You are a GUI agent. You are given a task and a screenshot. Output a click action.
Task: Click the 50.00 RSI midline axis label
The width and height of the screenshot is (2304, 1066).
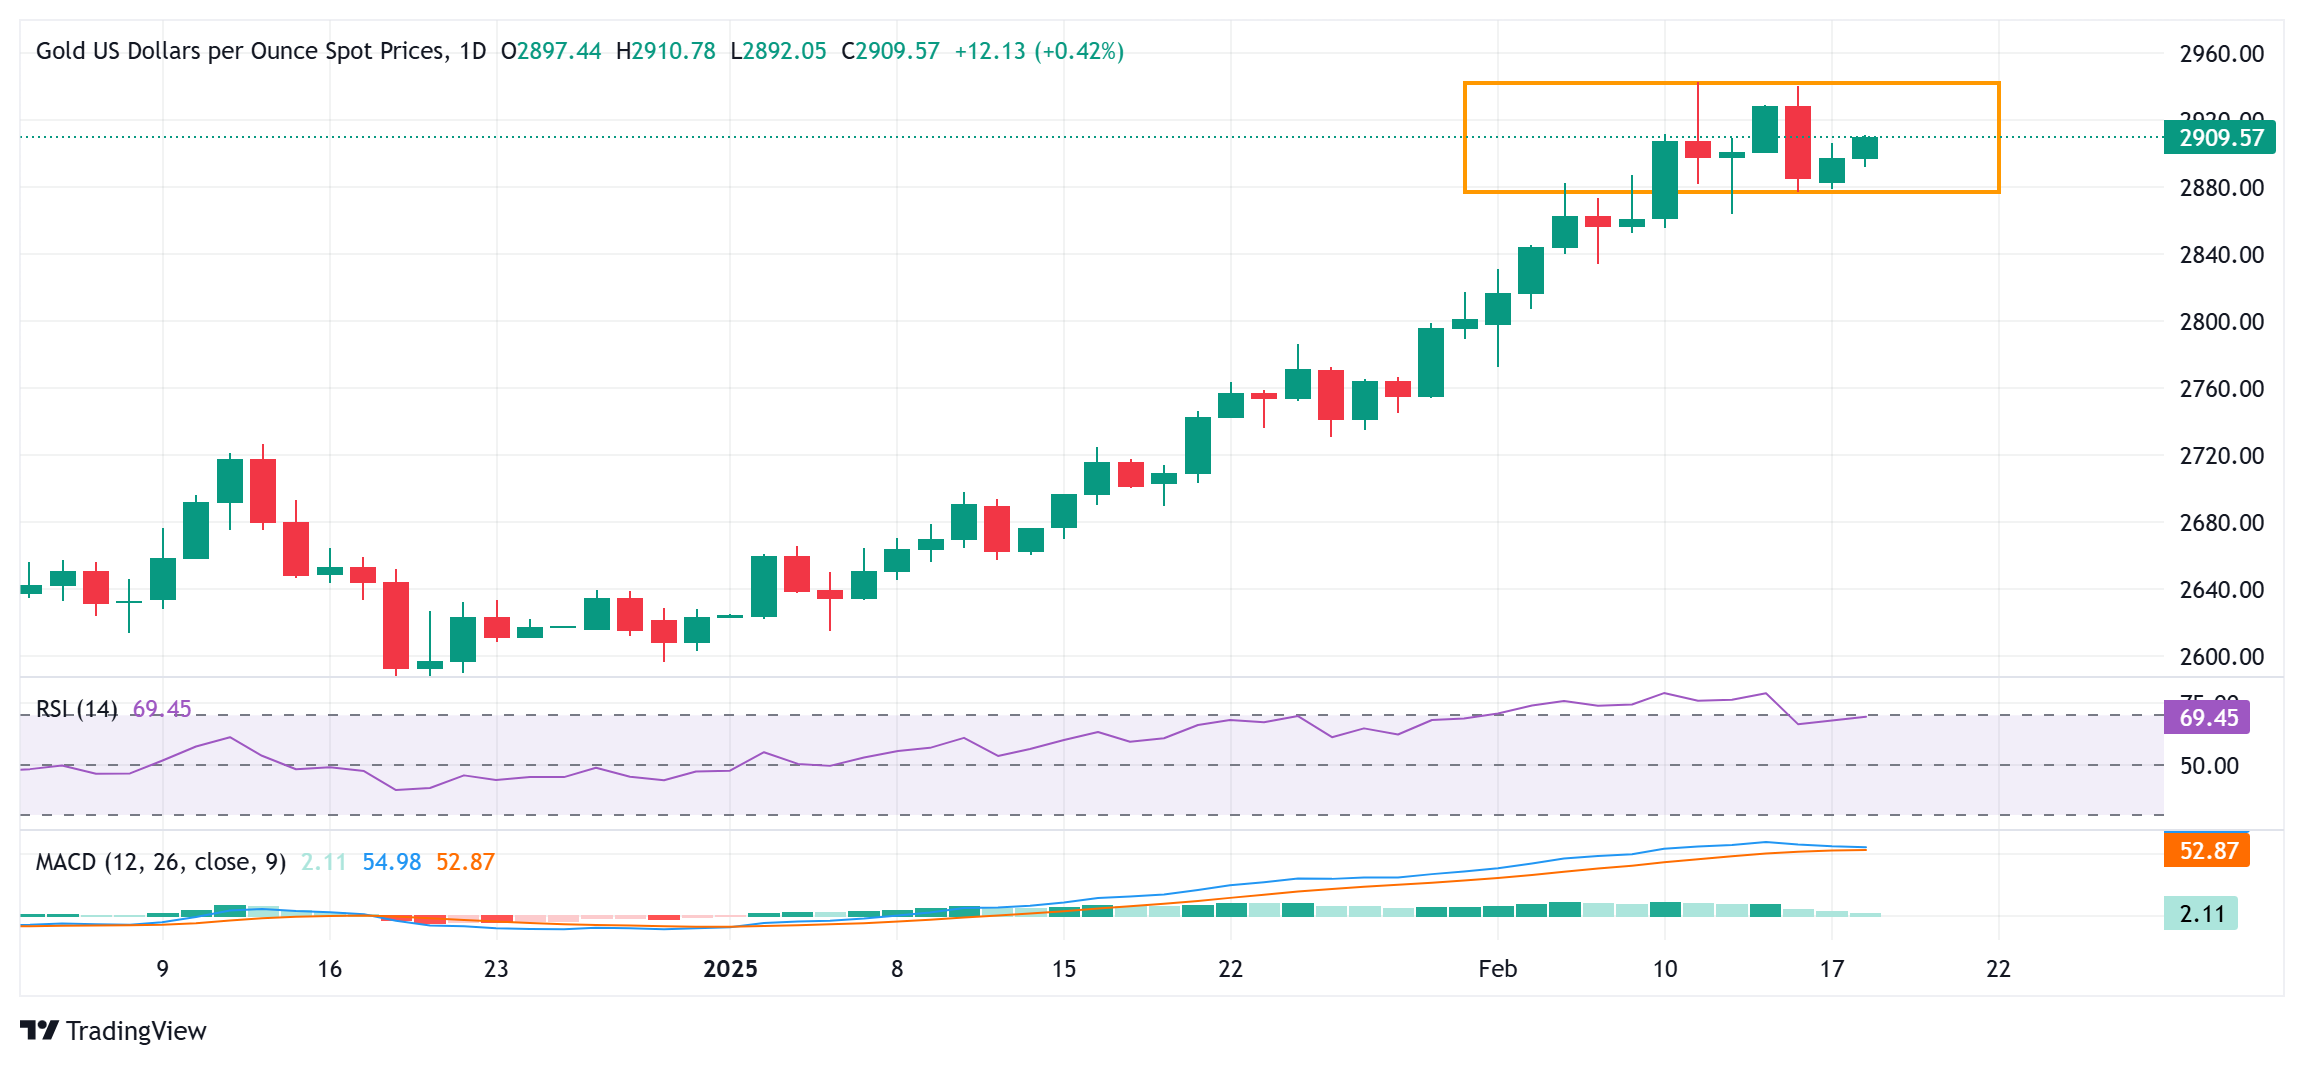coord(2209,766)
